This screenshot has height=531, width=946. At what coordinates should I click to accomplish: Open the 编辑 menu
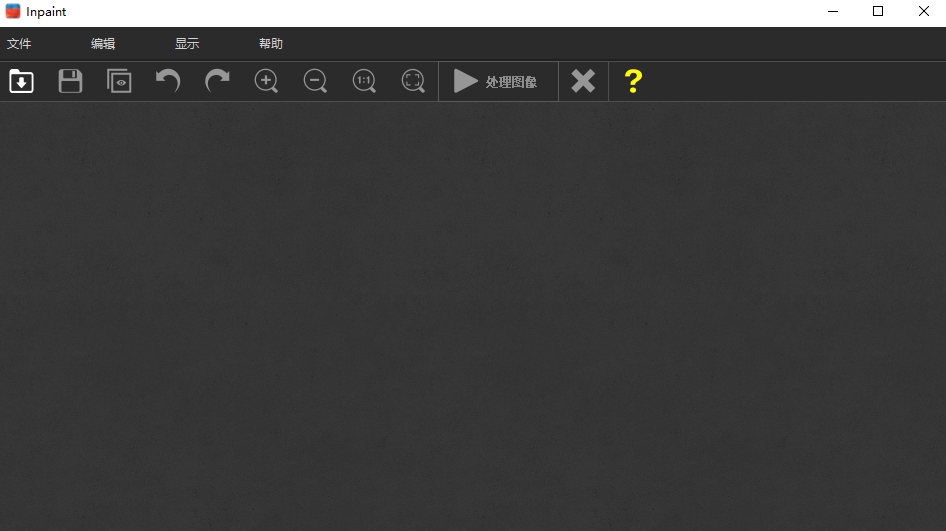[x=103, y=43]
